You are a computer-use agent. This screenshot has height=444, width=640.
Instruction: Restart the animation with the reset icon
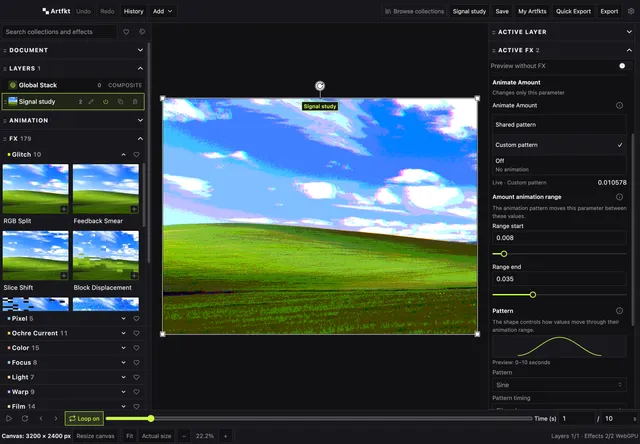(x=25, y=418)
